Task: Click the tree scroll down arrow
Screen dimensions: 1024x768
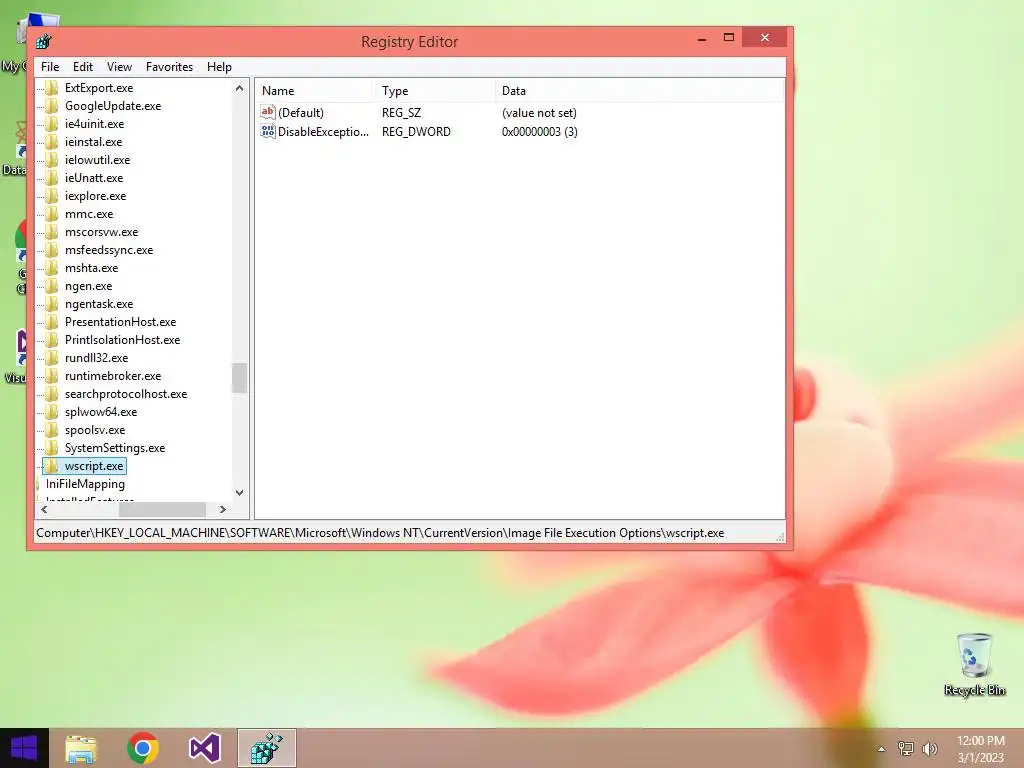Action: pos(240,492)
